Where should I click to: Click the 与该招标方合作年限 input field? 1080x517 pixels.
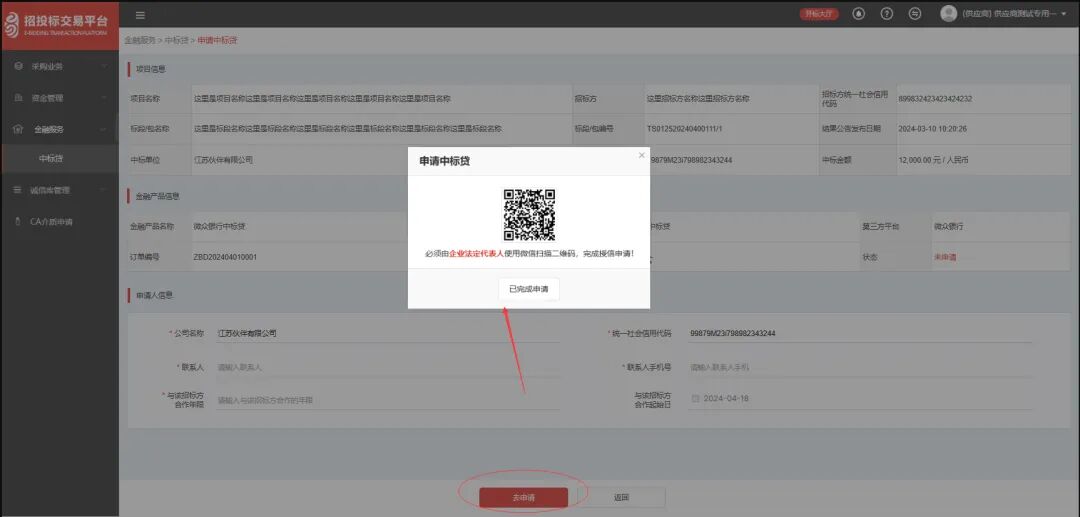pyautogui.click(x=388, y=400)
